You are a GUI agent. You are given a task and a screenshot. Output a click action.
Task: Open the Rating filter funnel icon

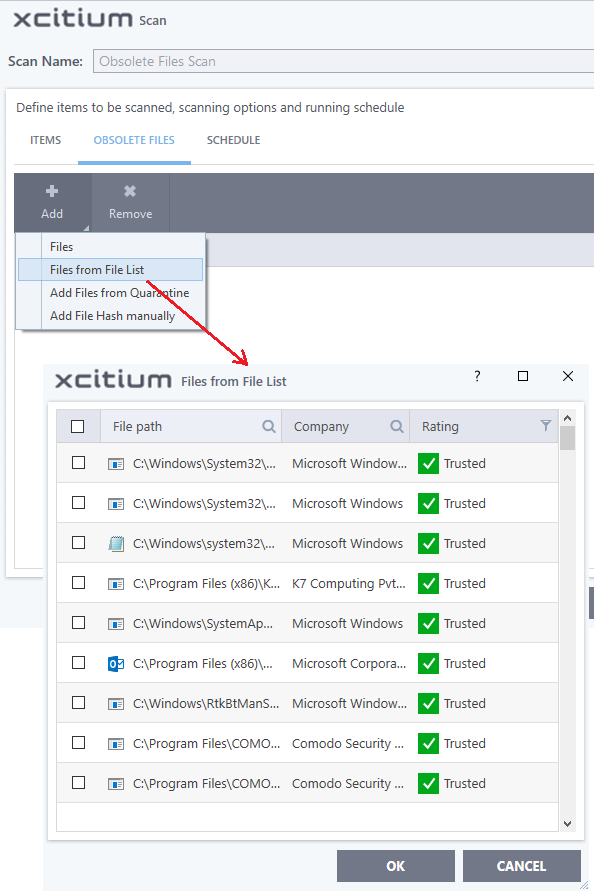546,426
